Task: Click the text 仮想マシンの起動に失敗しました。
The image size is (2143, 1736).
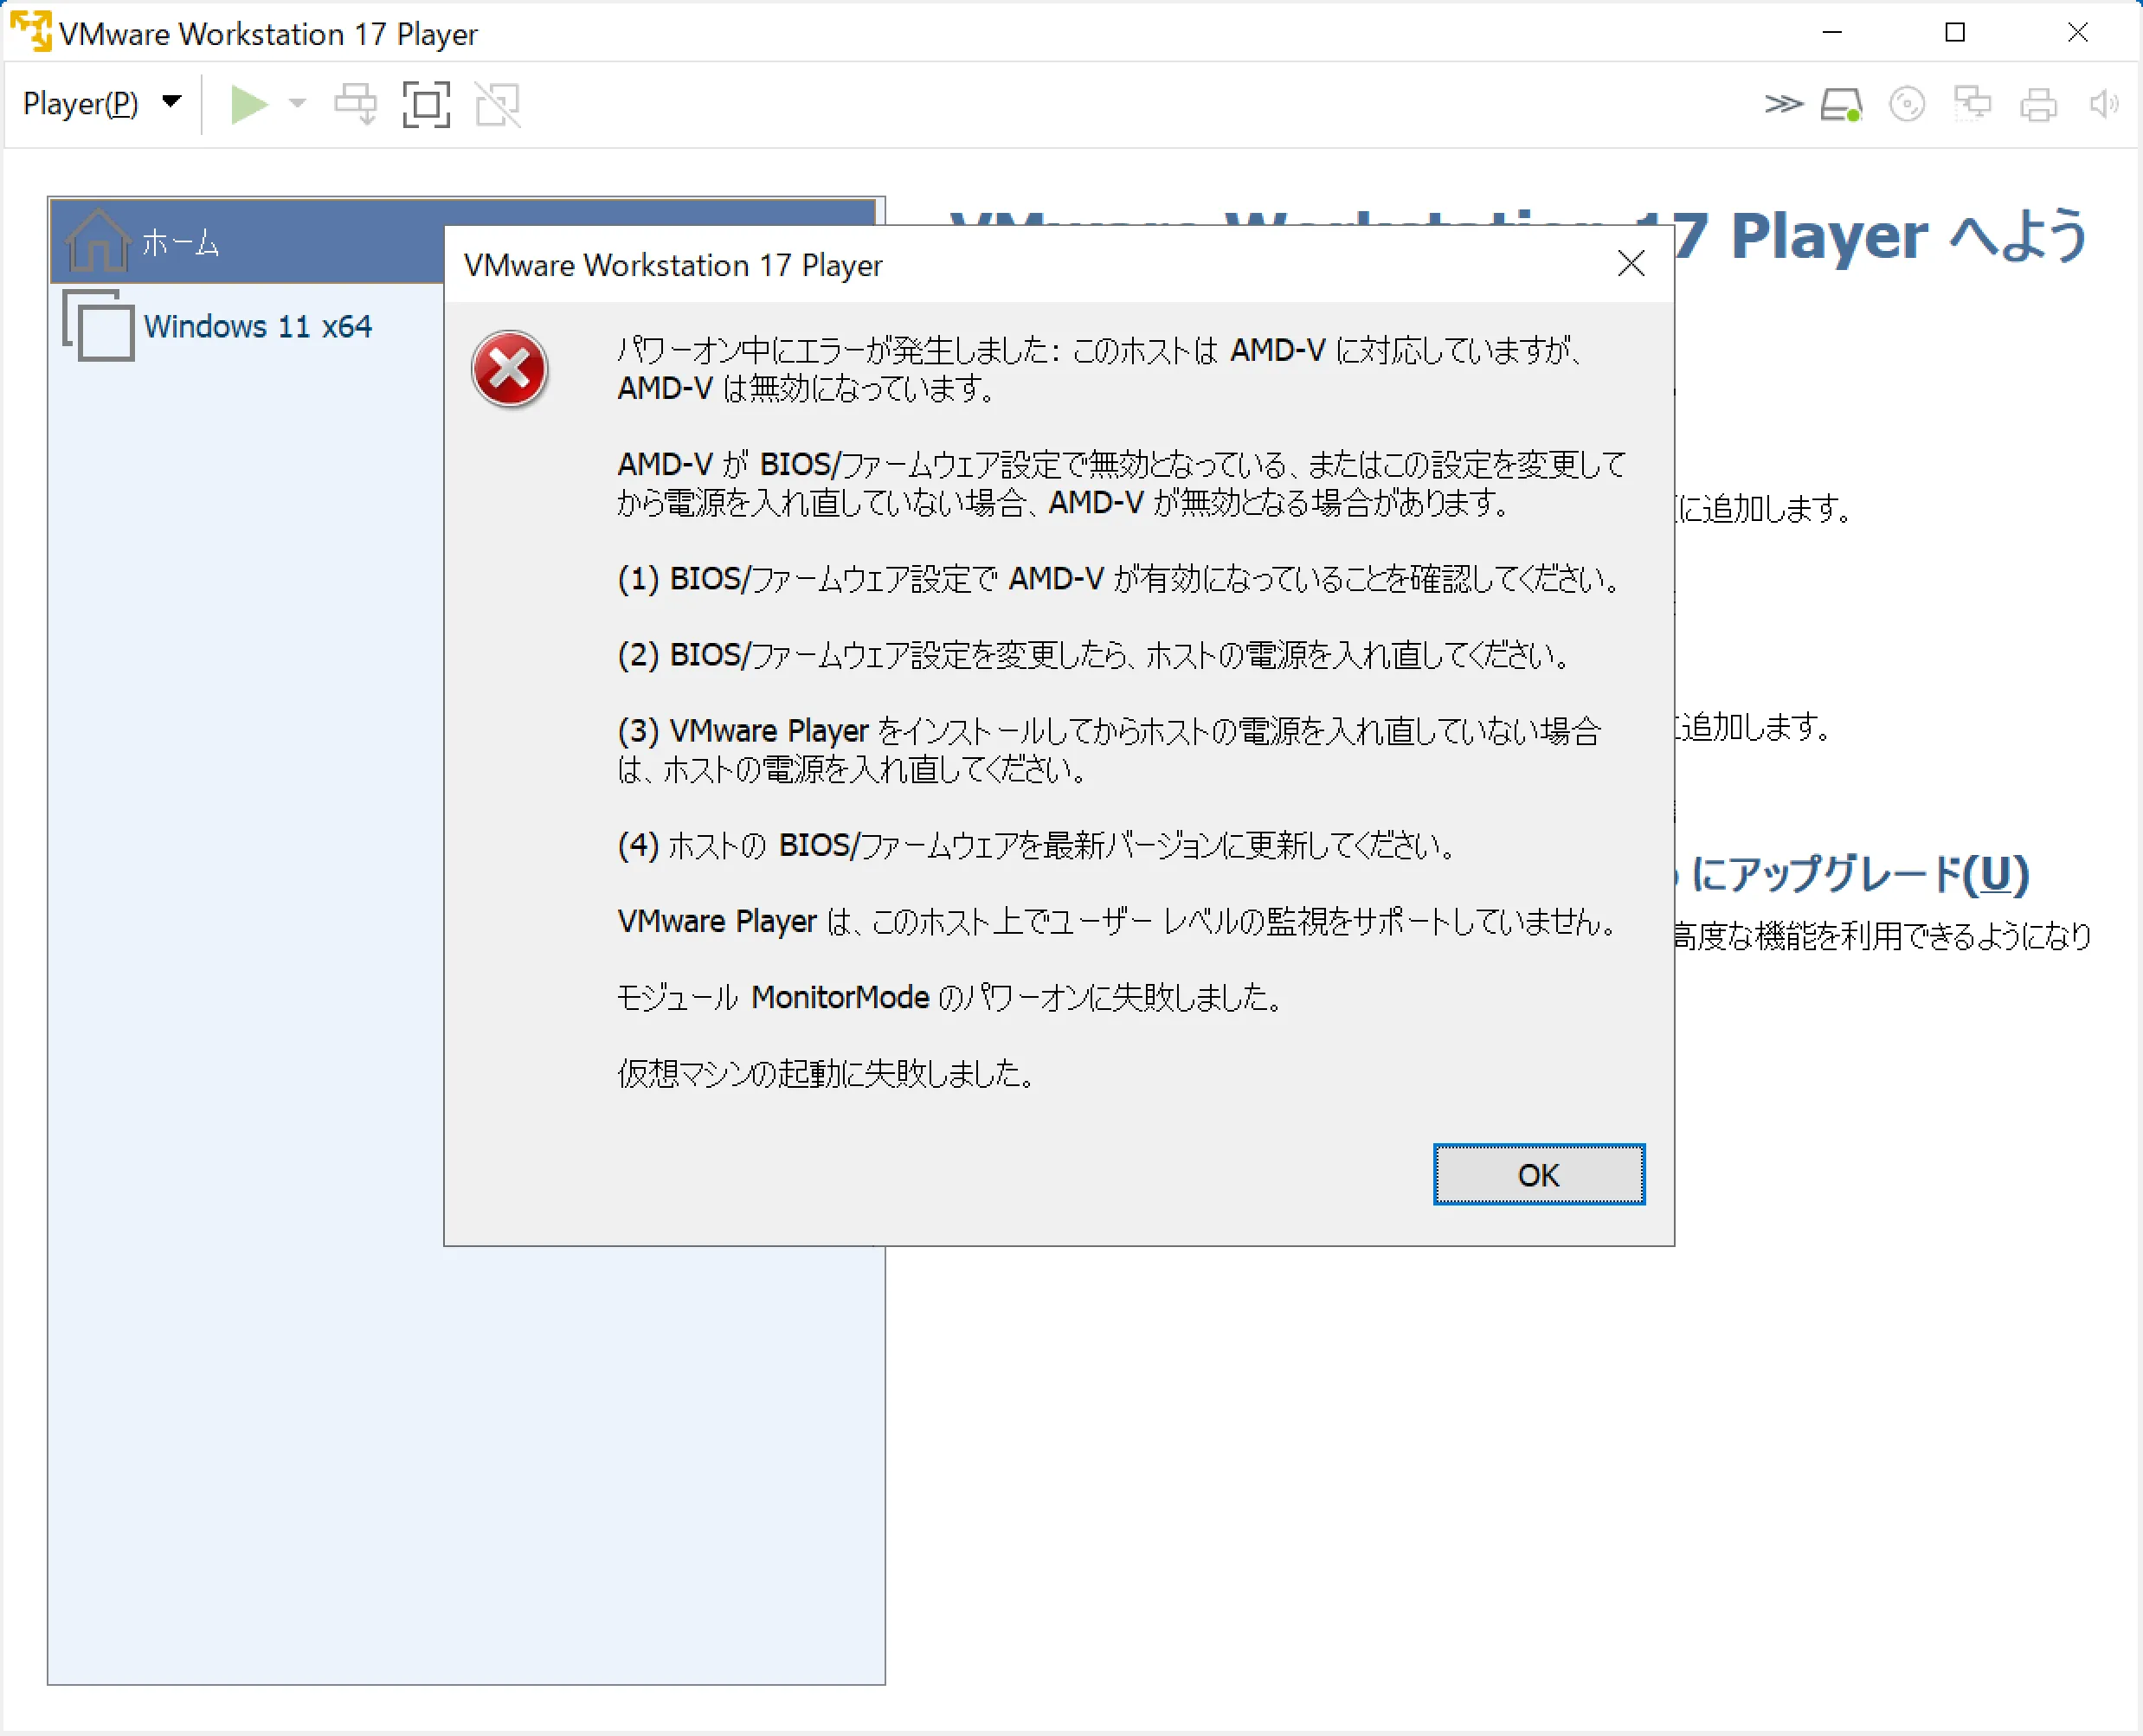Action: (827, 1073)
